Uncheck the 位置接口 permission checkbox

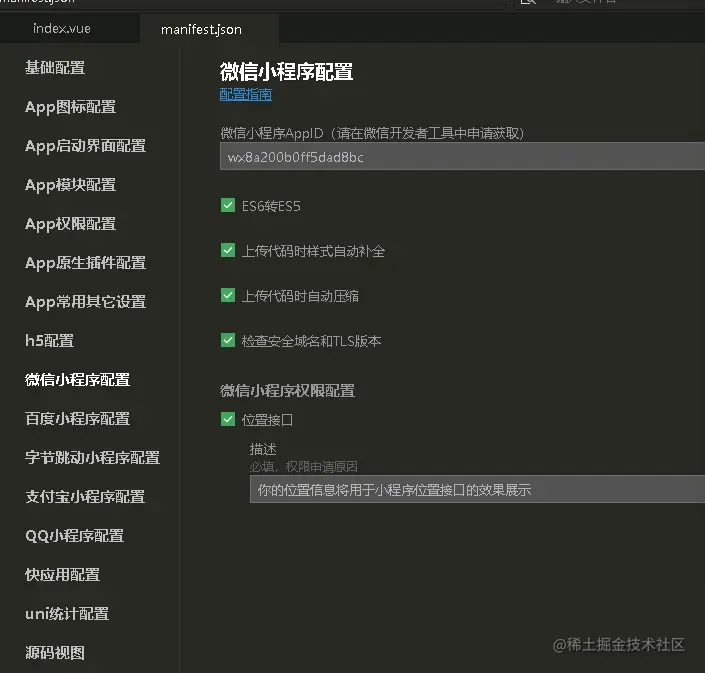point(228,419)
